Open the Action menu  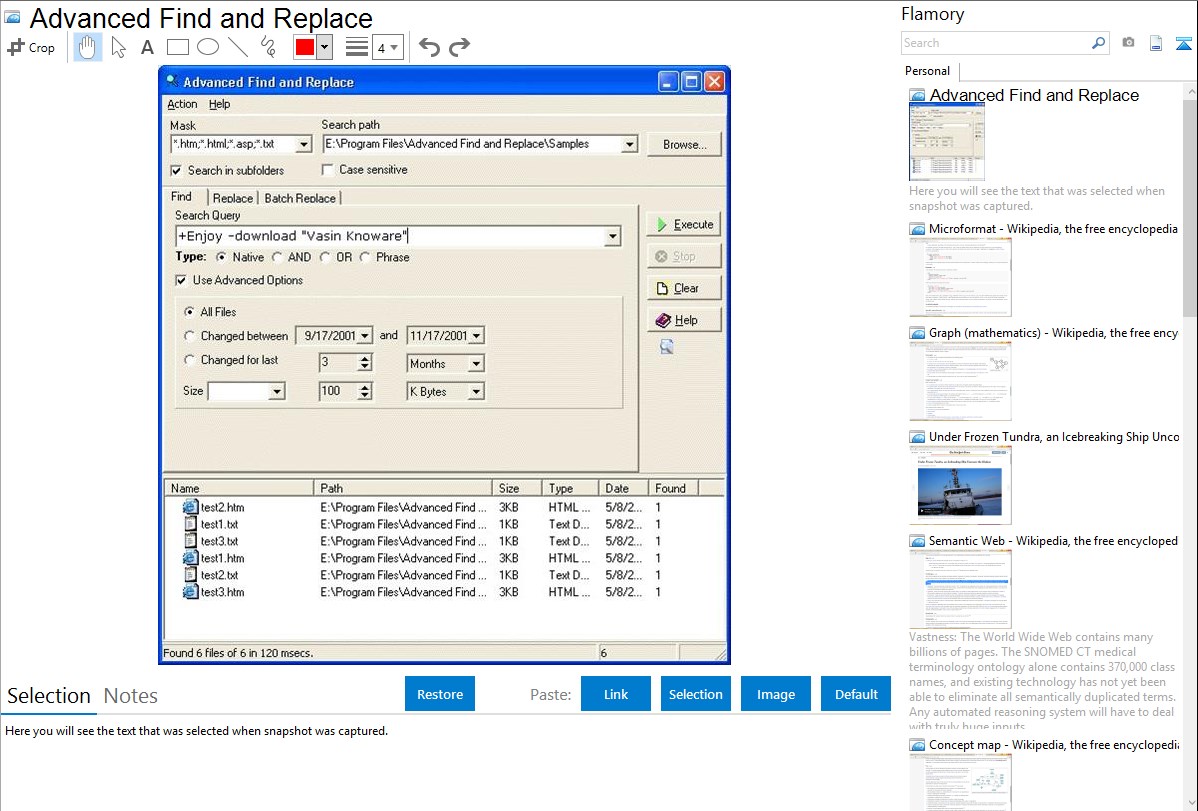click(182, 104)
